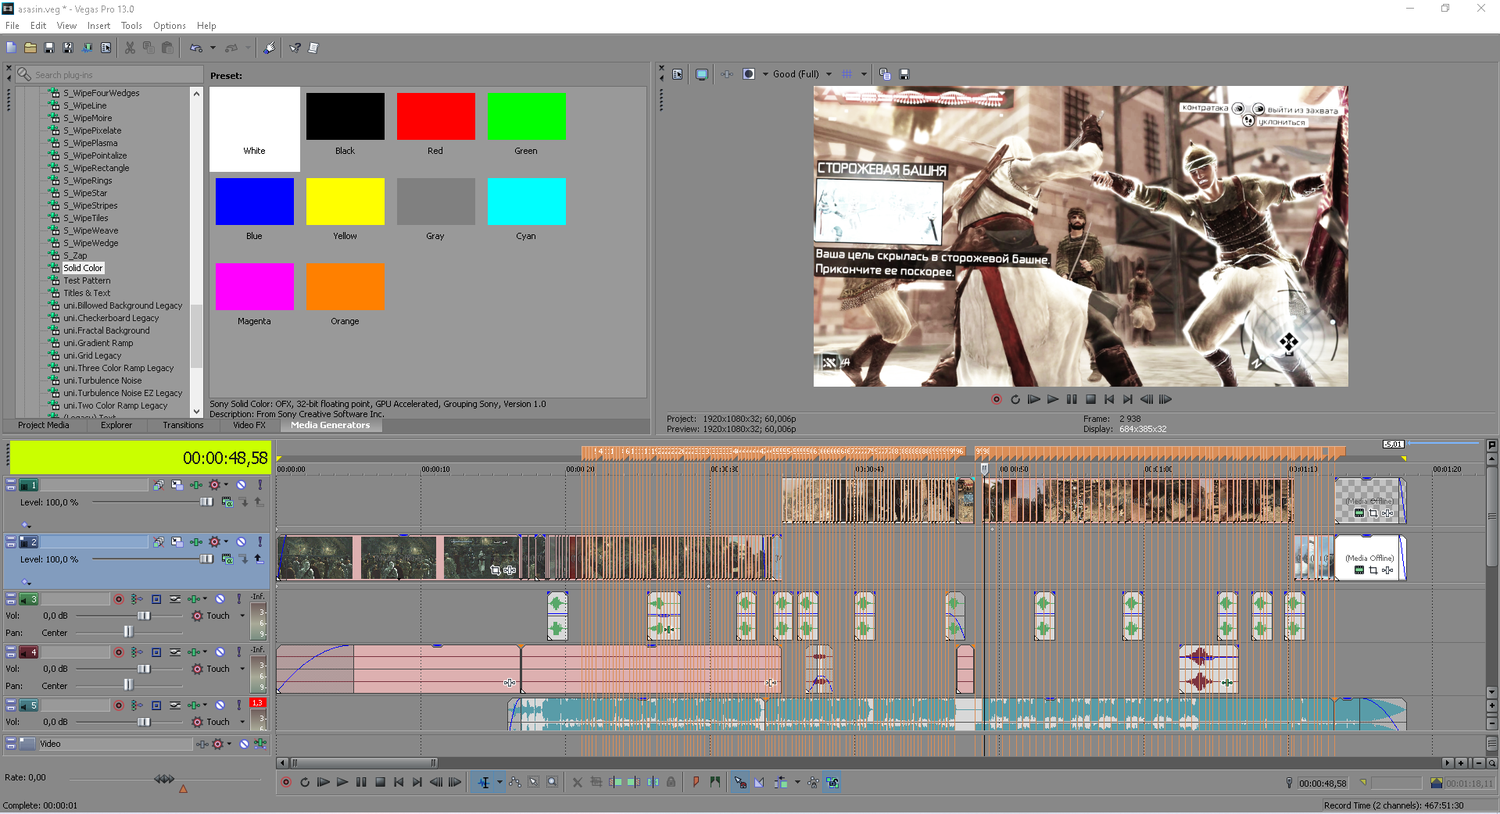Switch to the Transitions tab
1500x814 pixels.
point(183,425)
